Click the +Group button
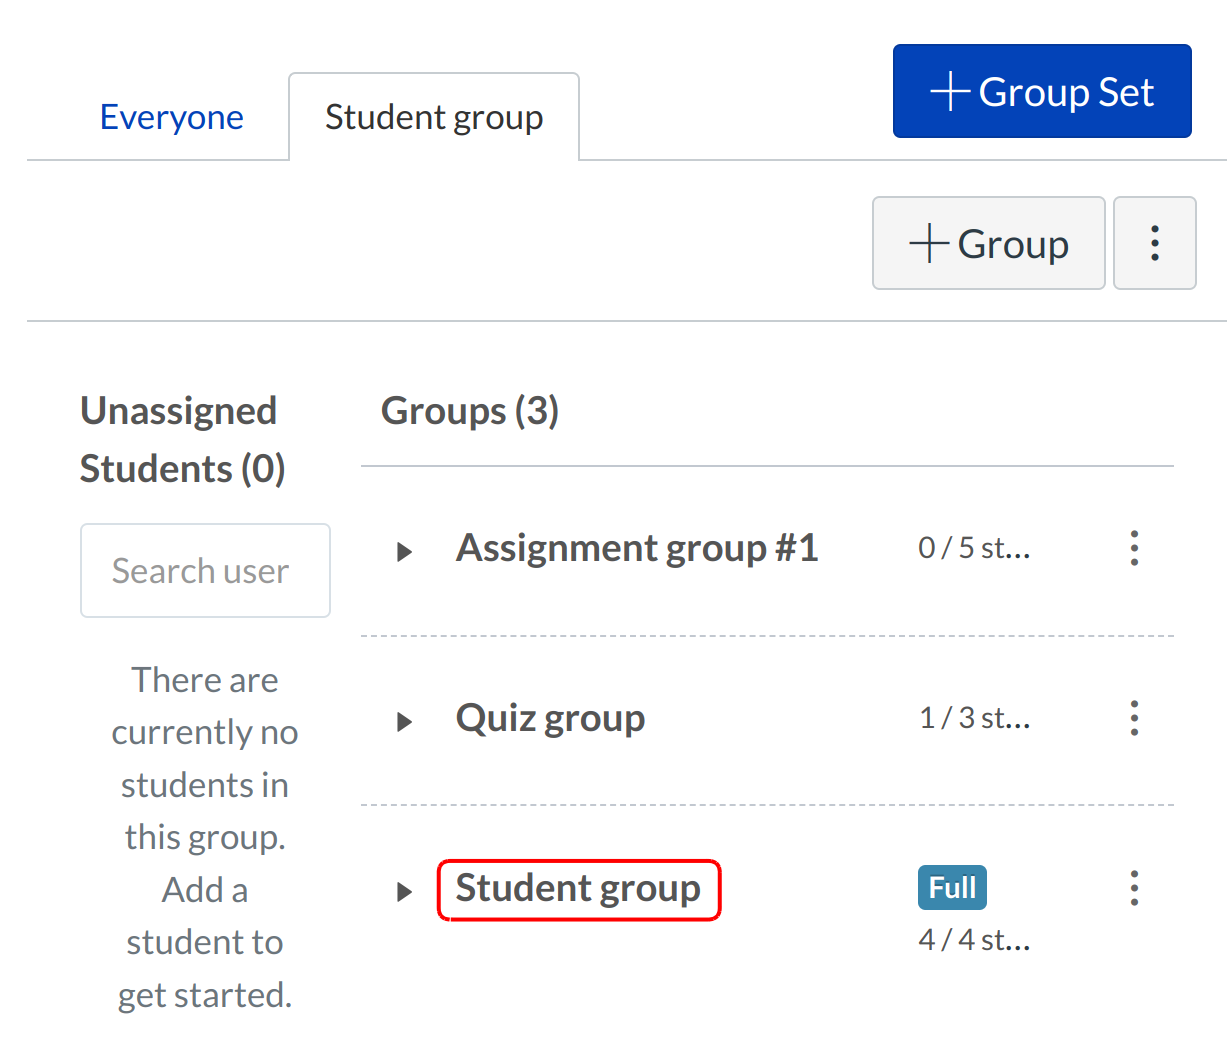 (x=988, y=243)
